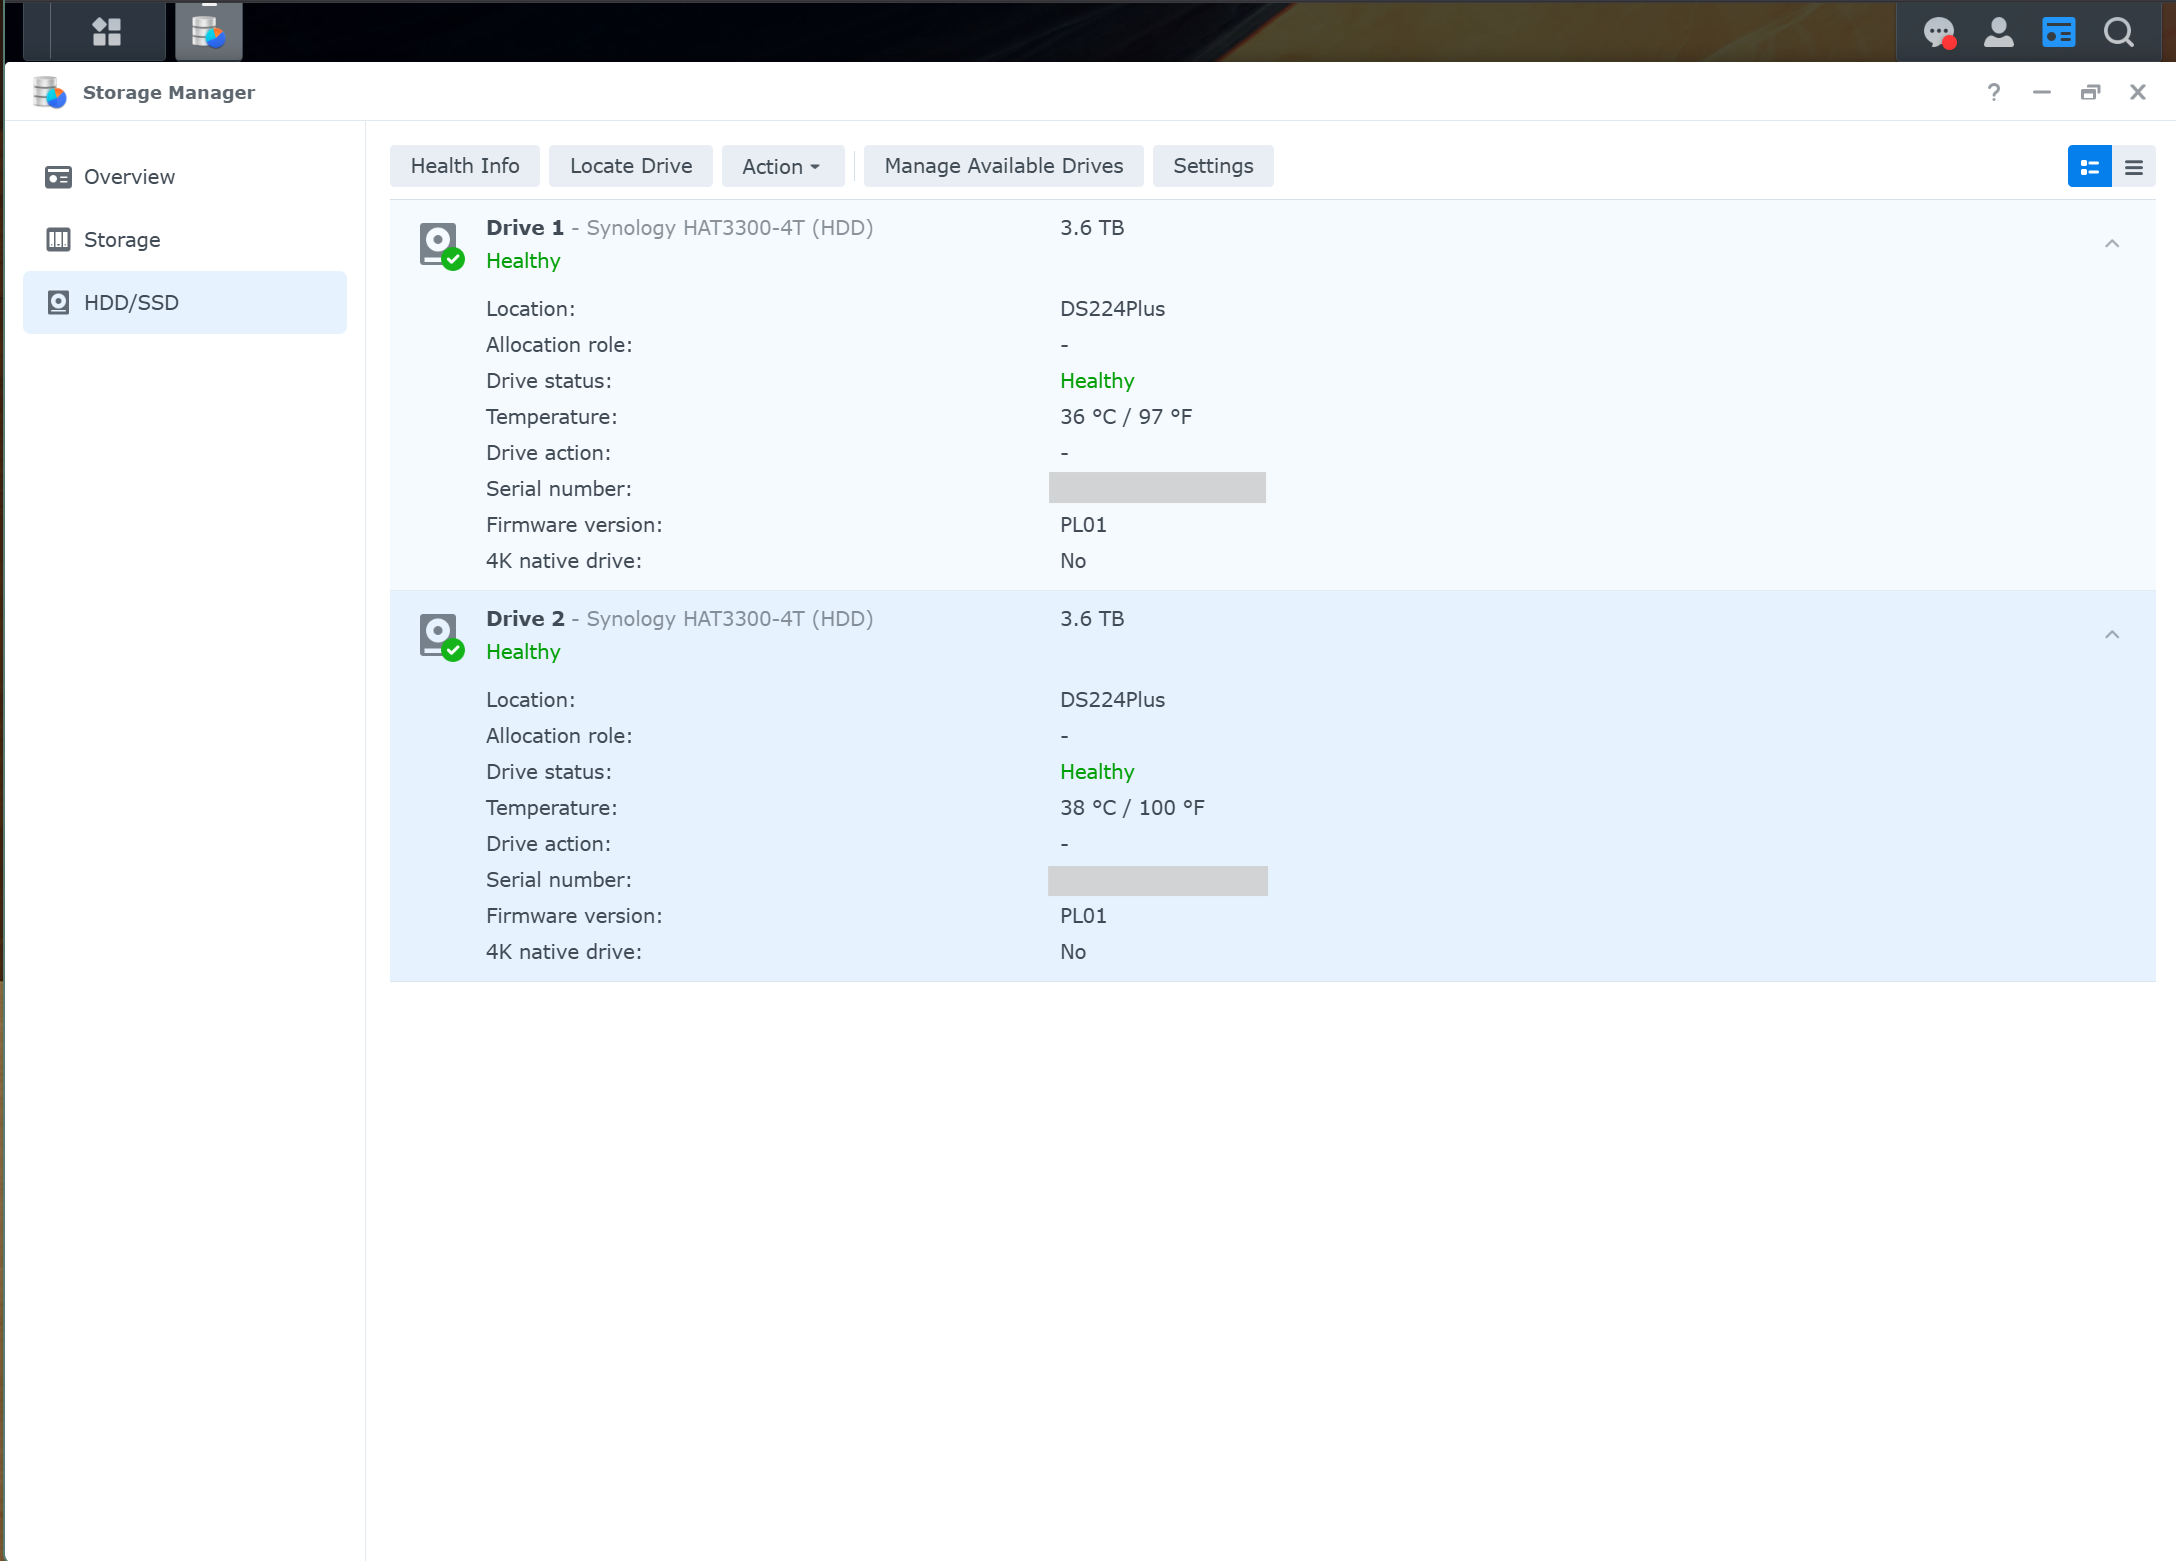Click Drive 2 redacted serial number field
The width and height of the screenshot is (2176, 1561).
pos(1158,881)
